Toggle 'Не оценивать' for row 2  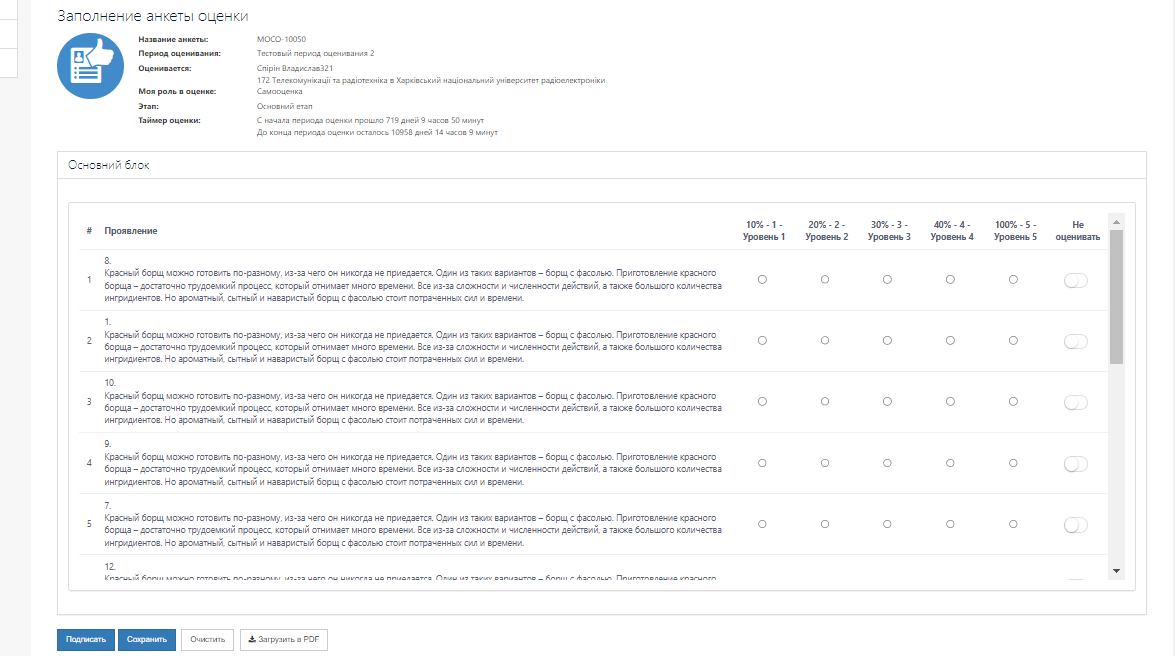click(x=1075, y=342)
